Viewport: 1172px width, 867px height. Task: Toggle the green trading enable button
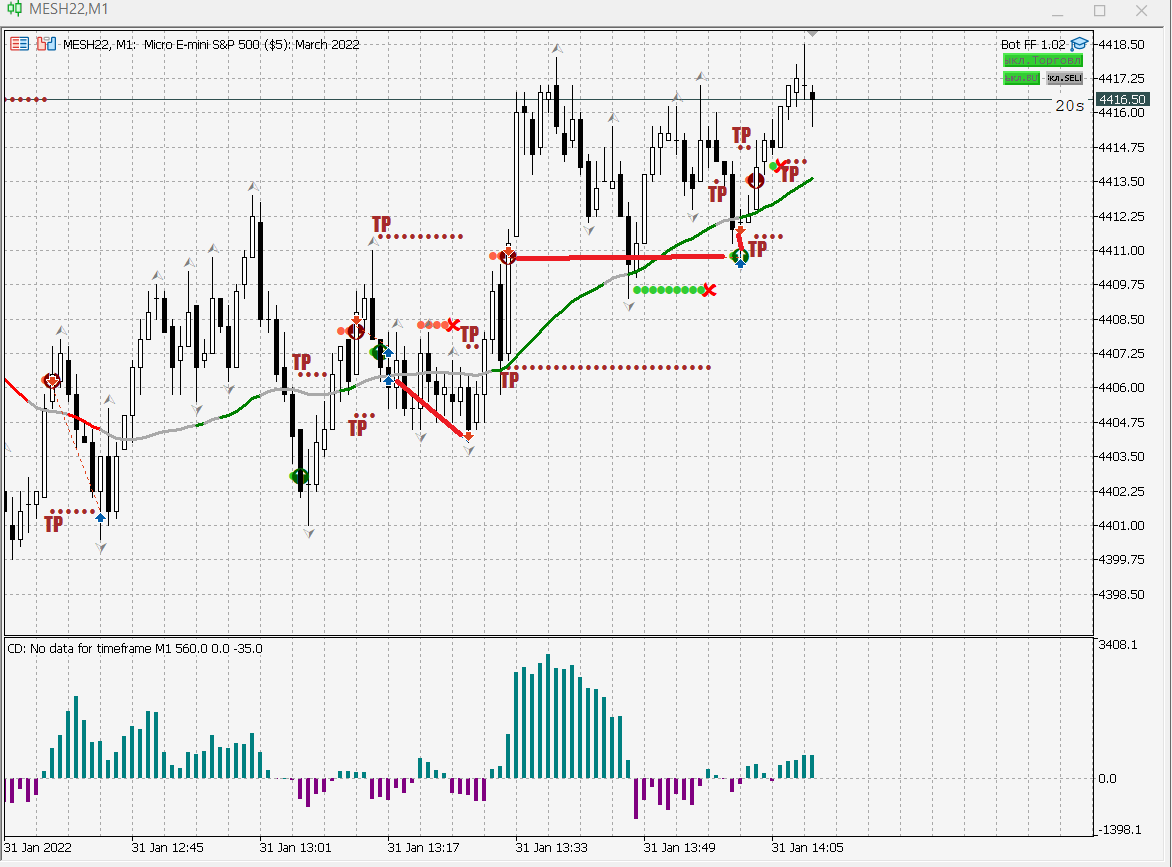[x=1043, y=60]
